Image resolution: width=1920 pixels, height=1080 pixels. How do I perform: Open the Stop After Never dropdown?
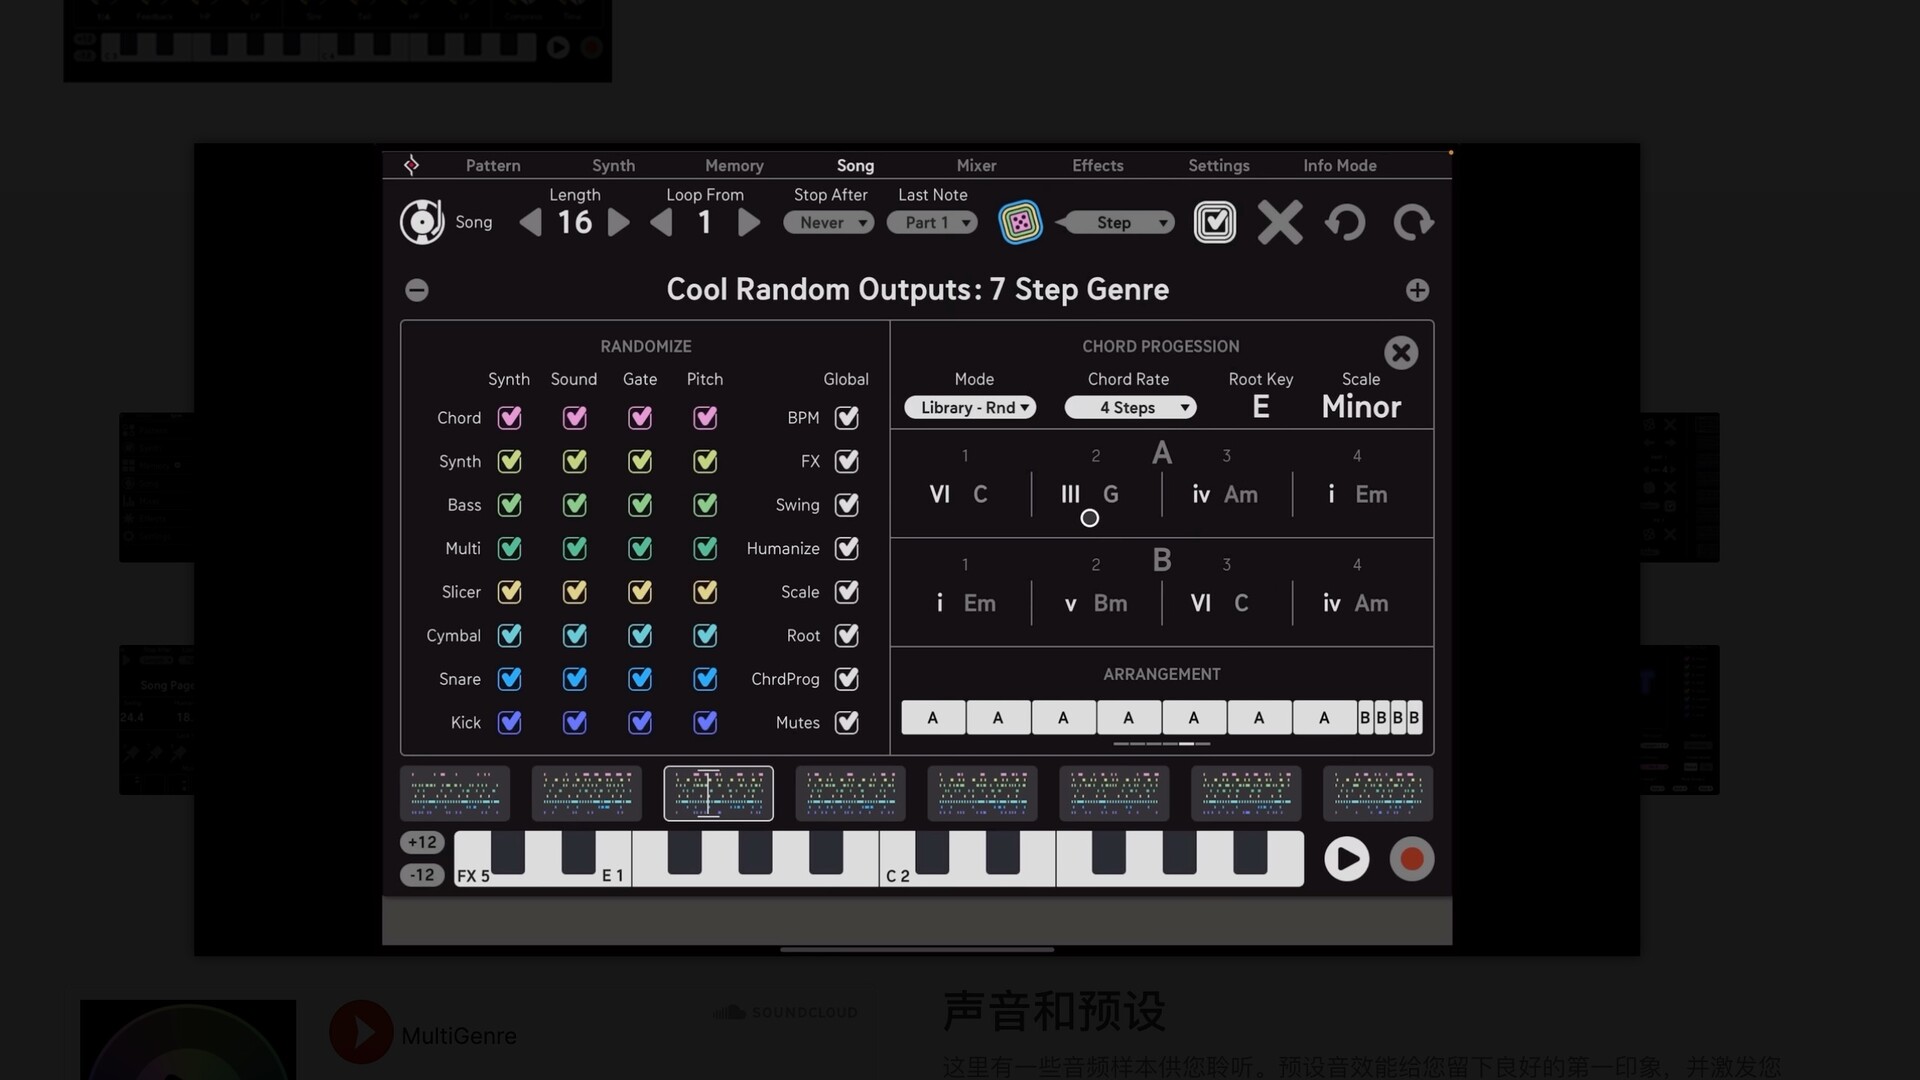click(829, 223)
